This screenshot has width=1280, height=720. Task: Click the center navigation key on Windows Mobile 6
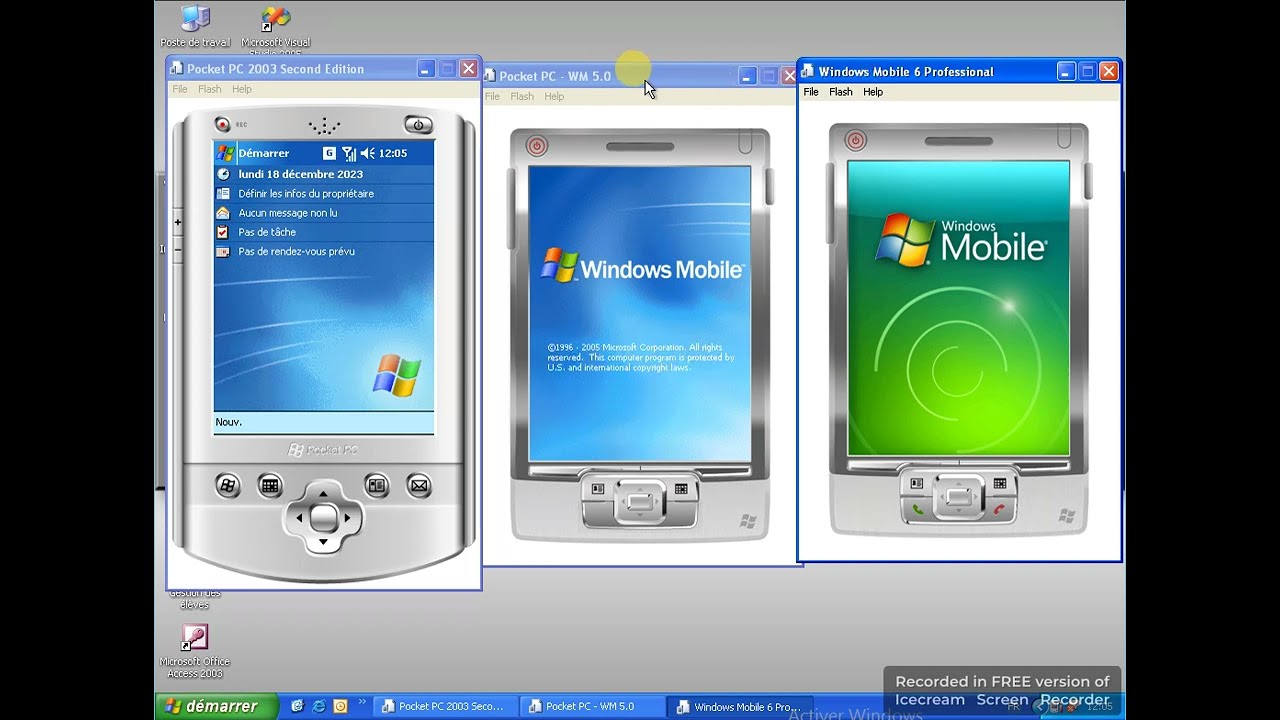pyautogui.click(x=959, y=496)
